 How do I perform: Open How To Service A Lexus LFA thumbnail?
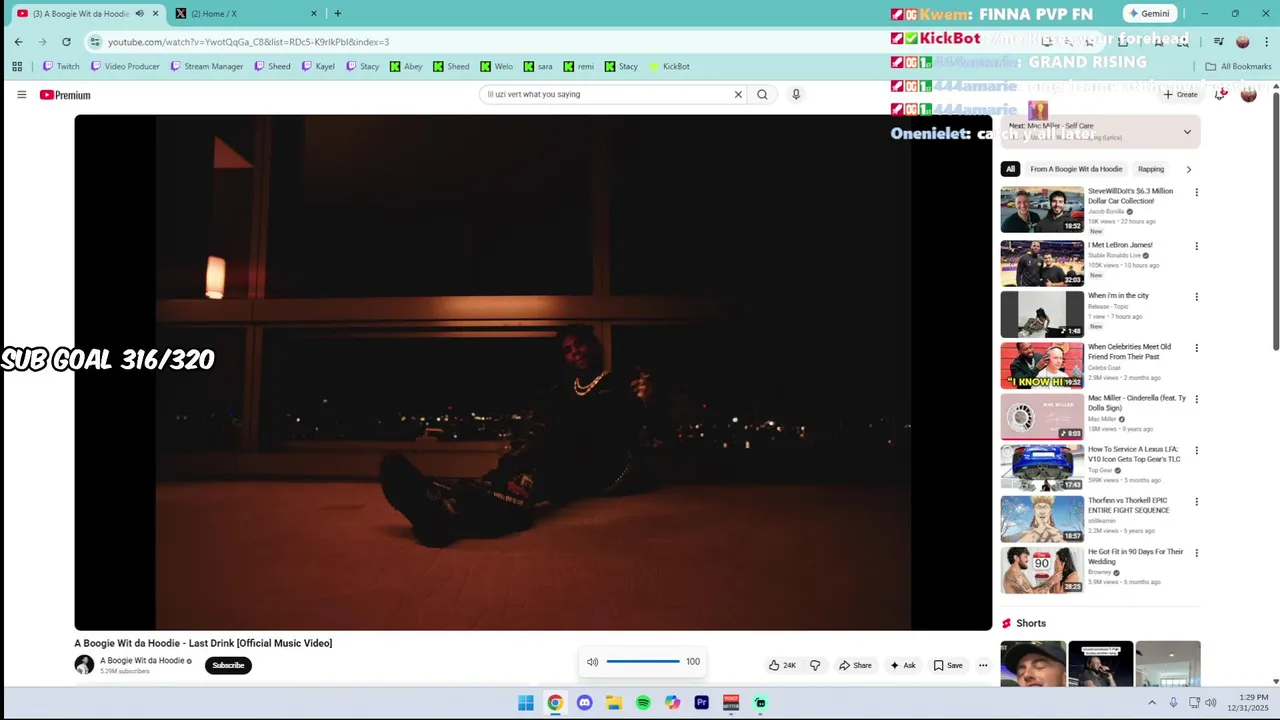tap(1042, 466)
